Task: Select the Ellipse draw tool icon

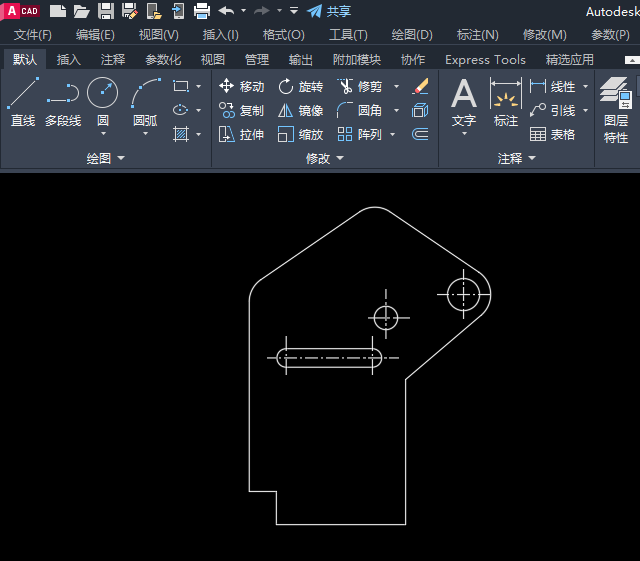Action: coord(181,110)
